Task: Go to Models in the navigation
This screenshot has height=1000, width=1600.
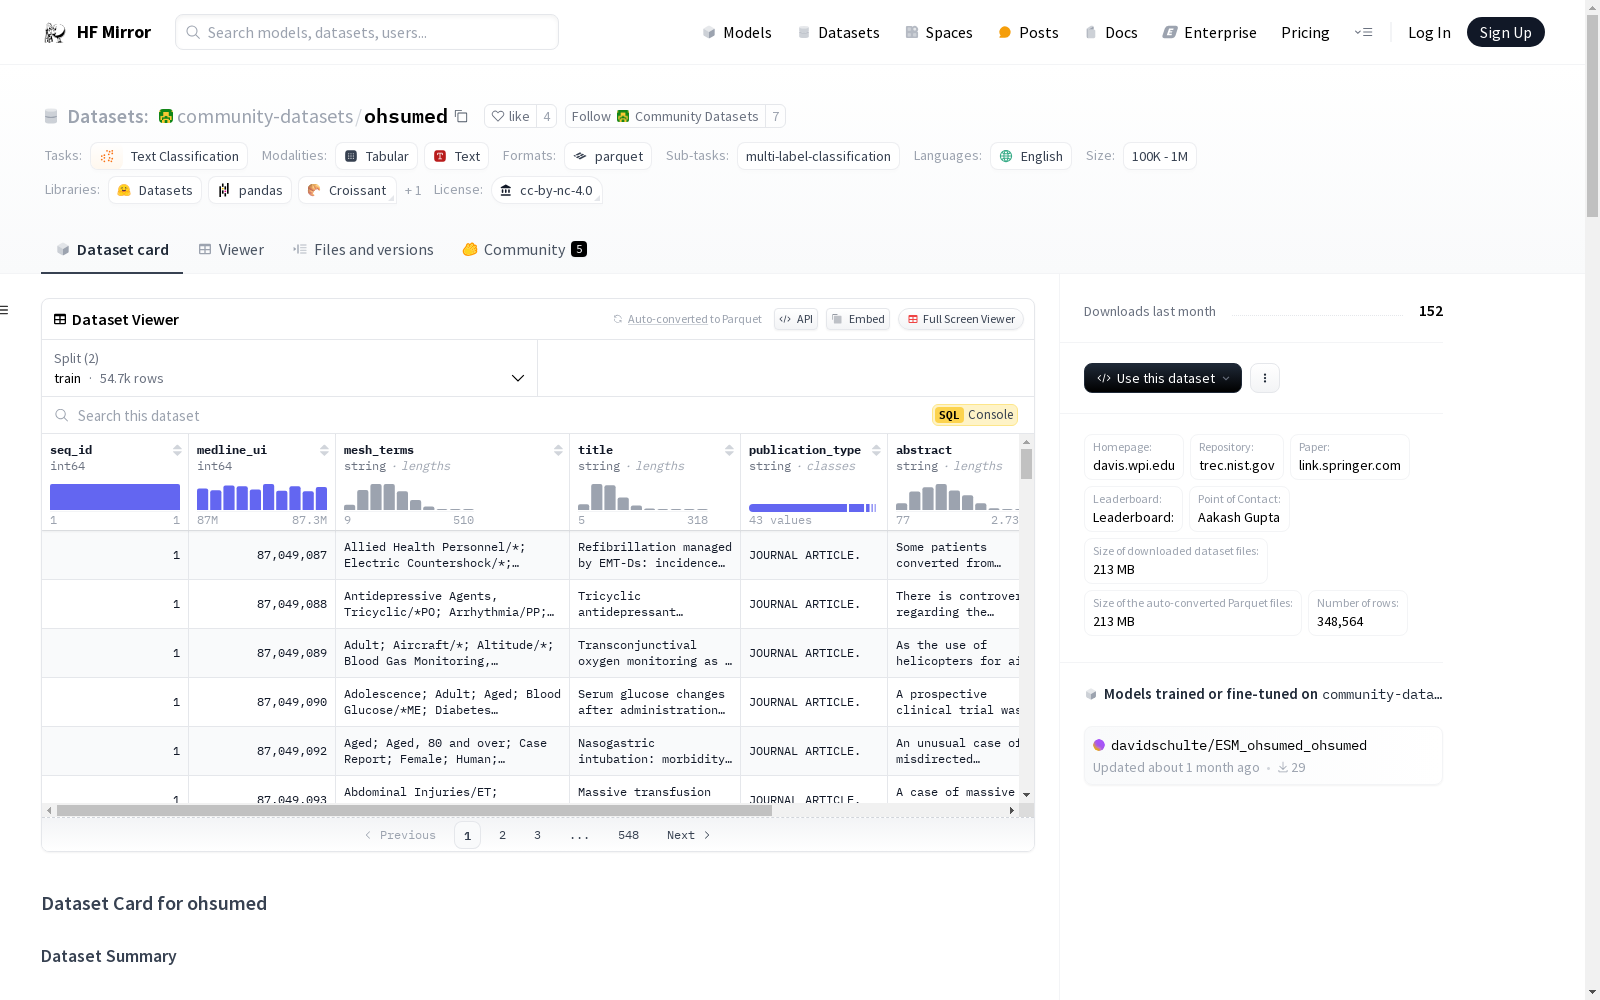Action: click(737, 32)
